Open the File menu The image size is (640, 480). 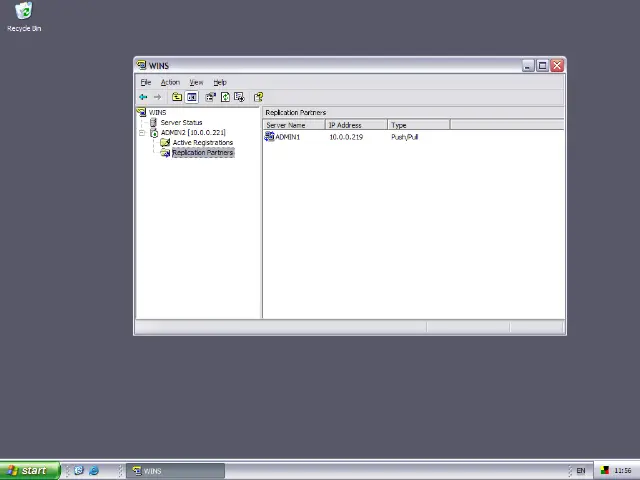[146, 82]
